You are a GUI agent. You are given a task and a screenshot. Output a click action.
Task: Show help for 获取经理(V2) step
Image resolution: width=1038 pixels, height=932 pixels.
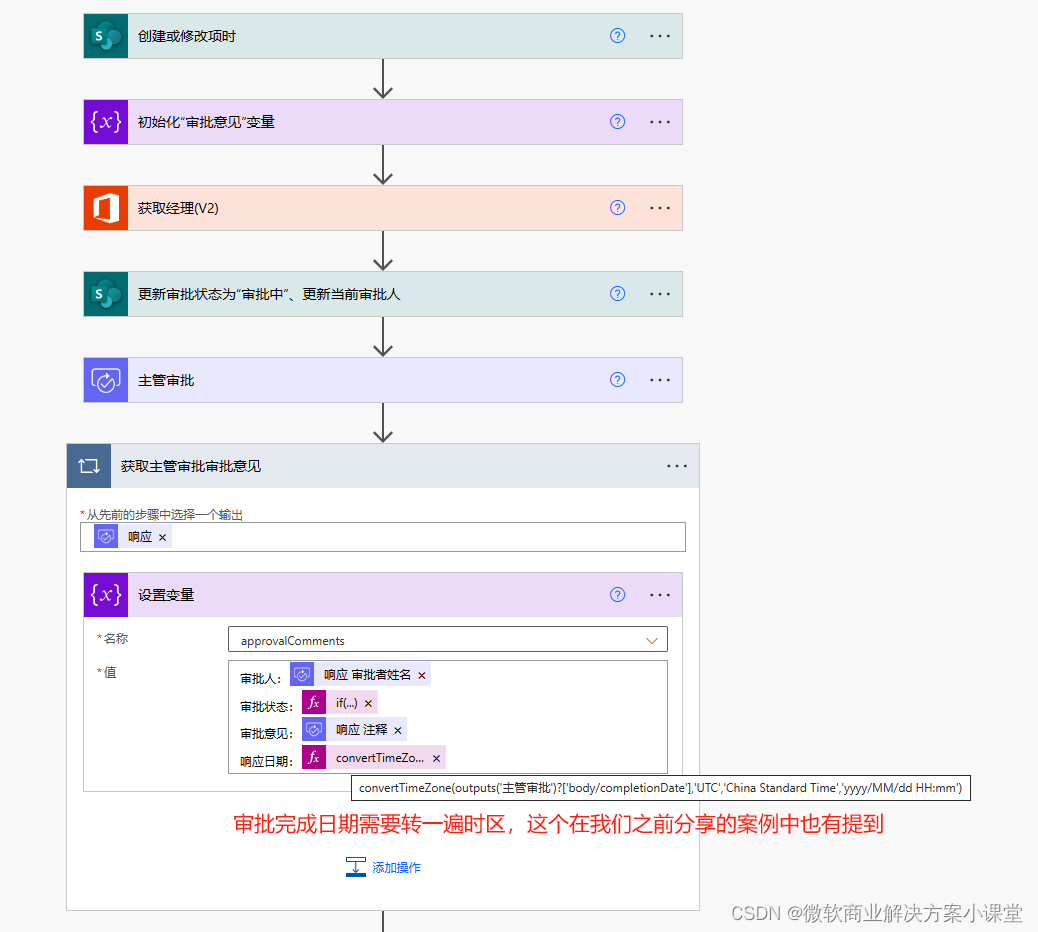click(617, 208)
